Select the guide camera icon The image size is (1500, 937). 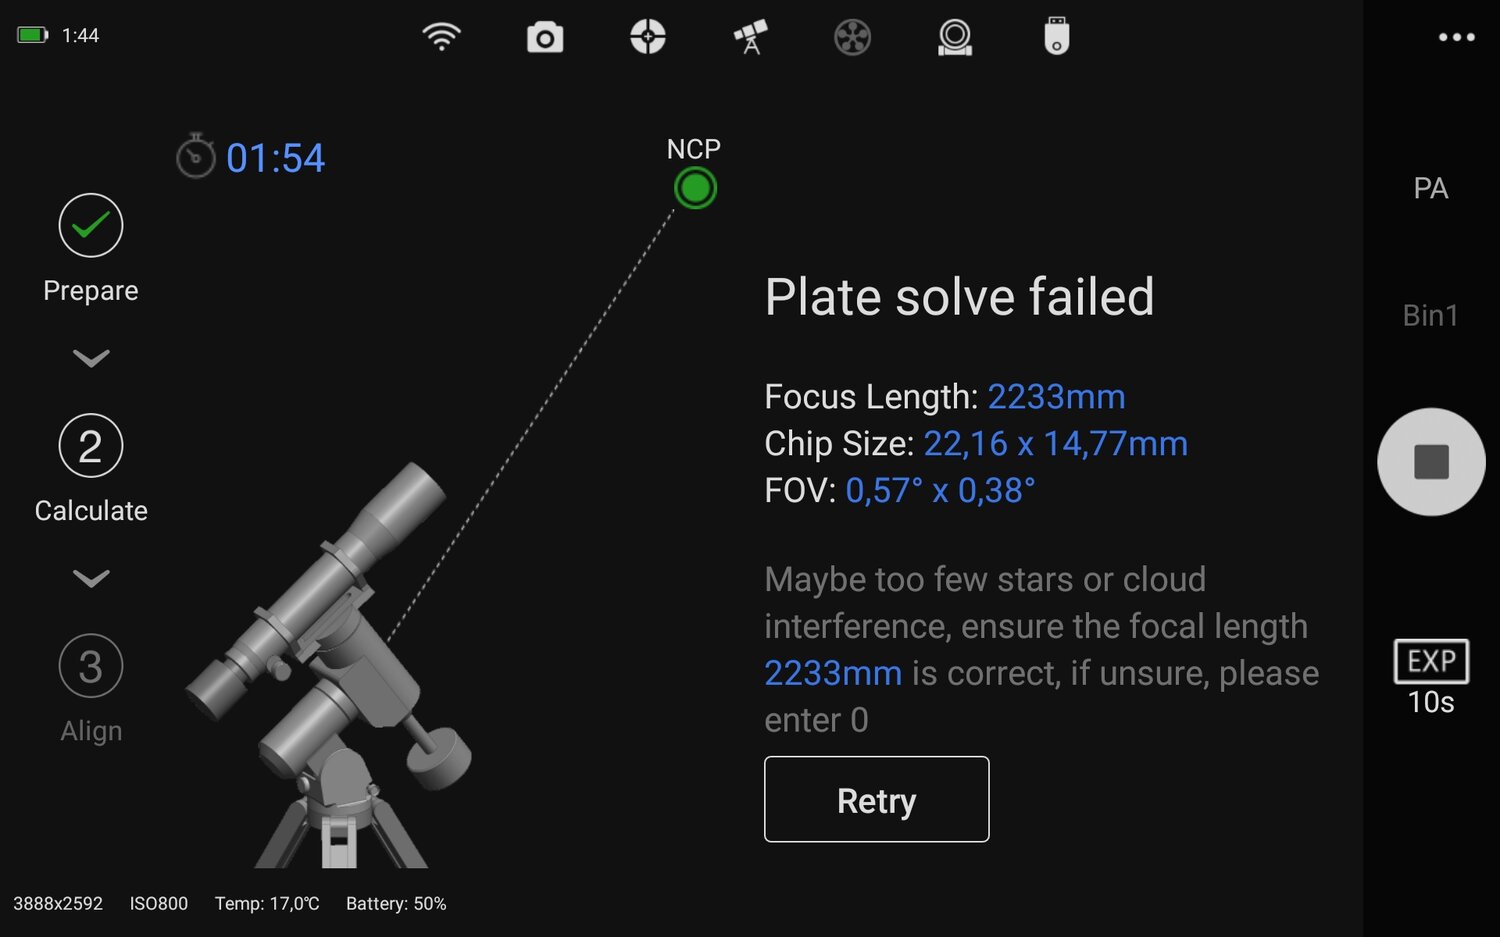pos(954,36)
